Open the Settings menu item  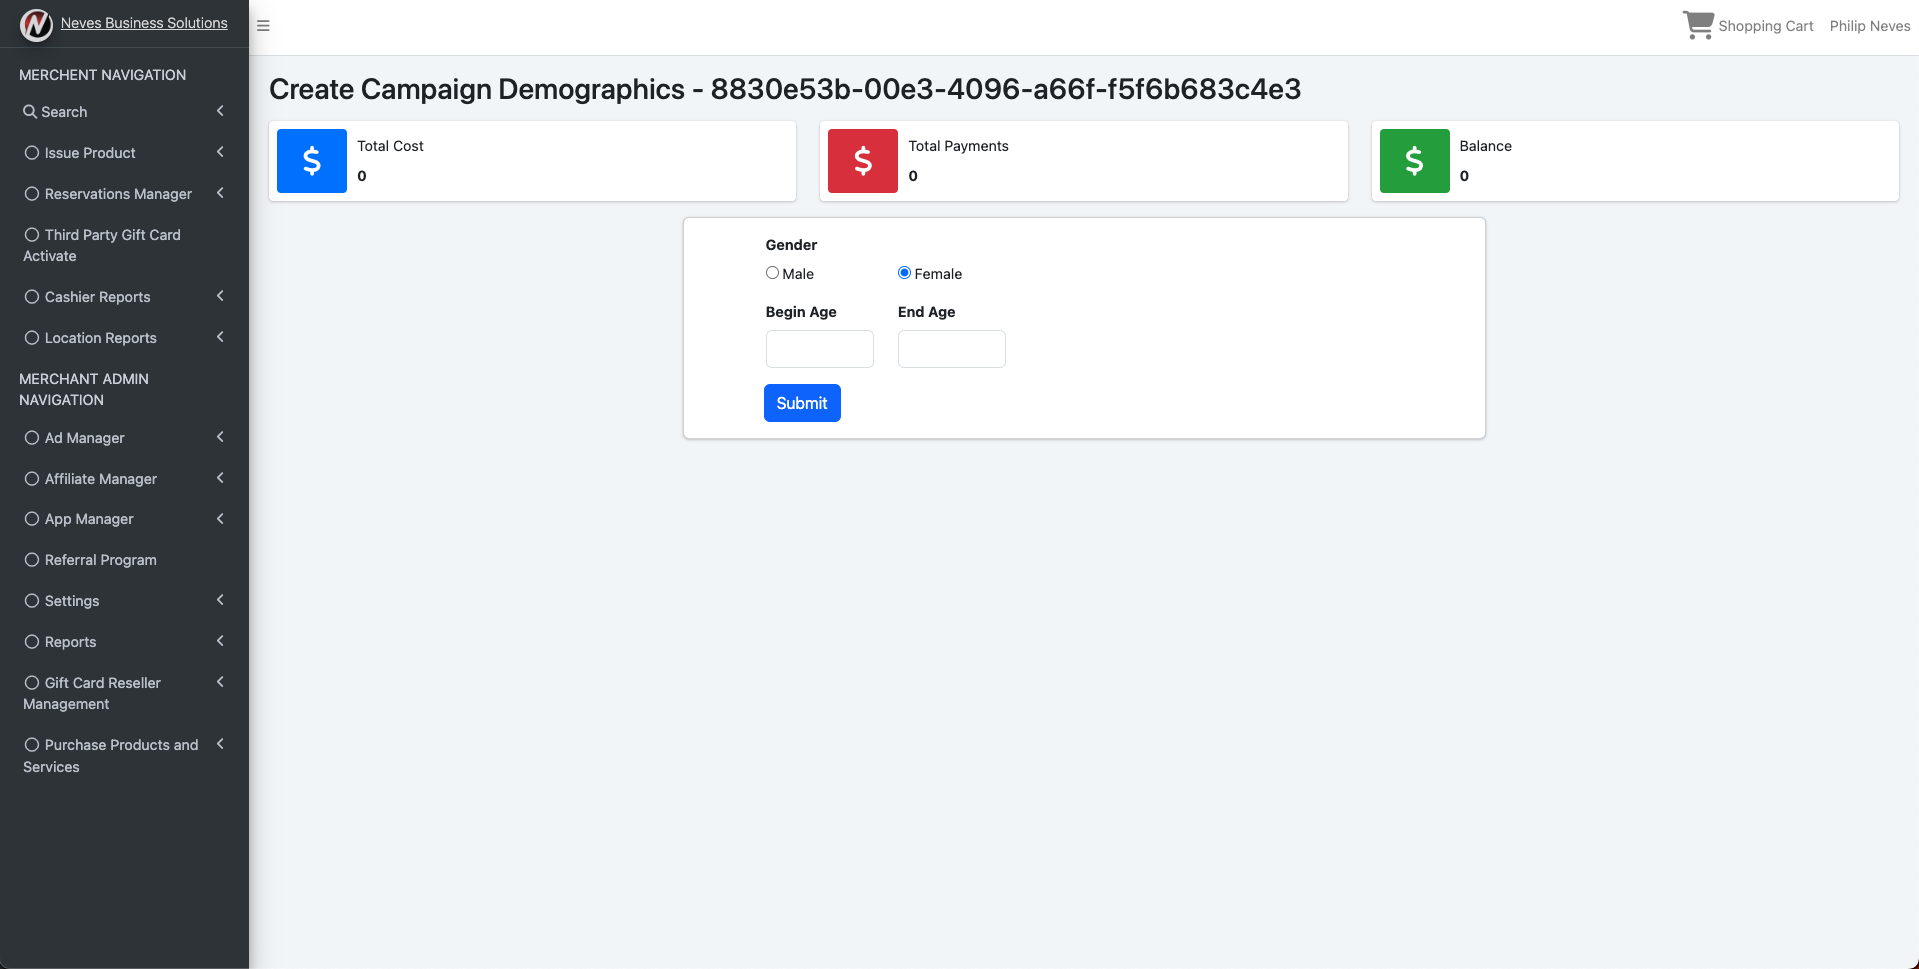pos(124,601)
